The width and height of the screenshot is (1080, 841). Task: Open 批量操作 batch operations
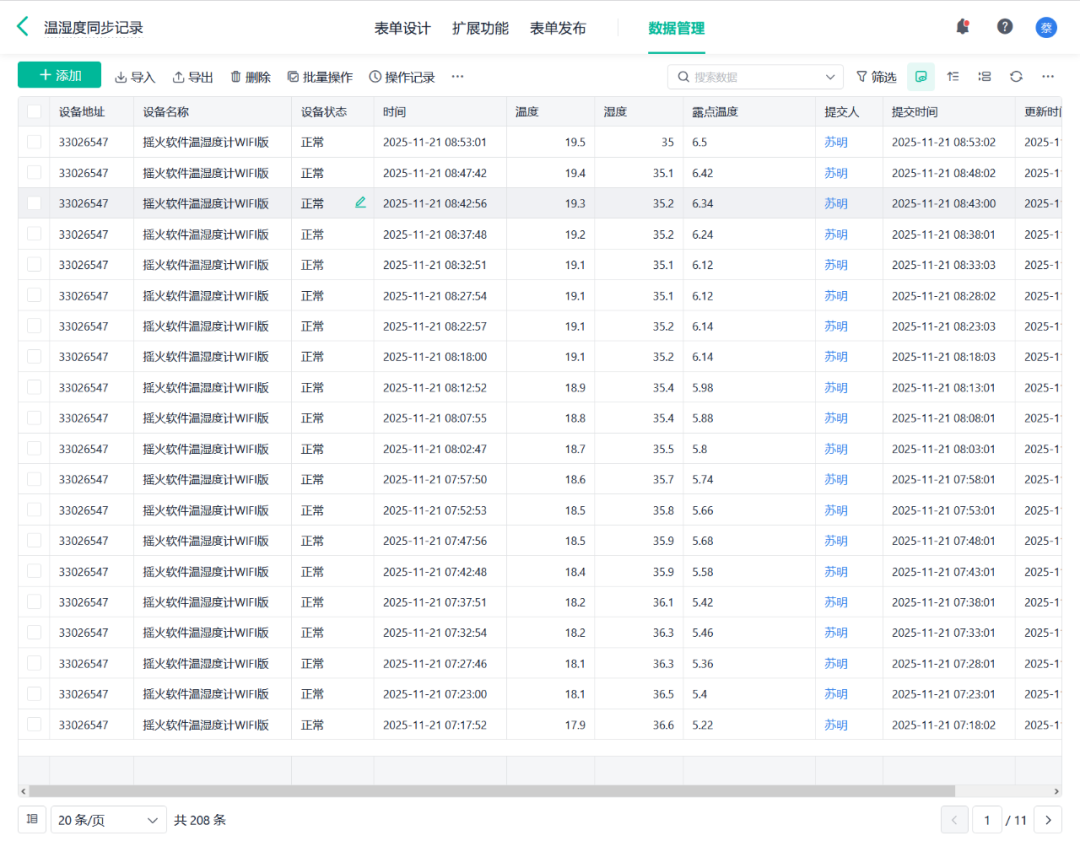[x=320, y=77]
